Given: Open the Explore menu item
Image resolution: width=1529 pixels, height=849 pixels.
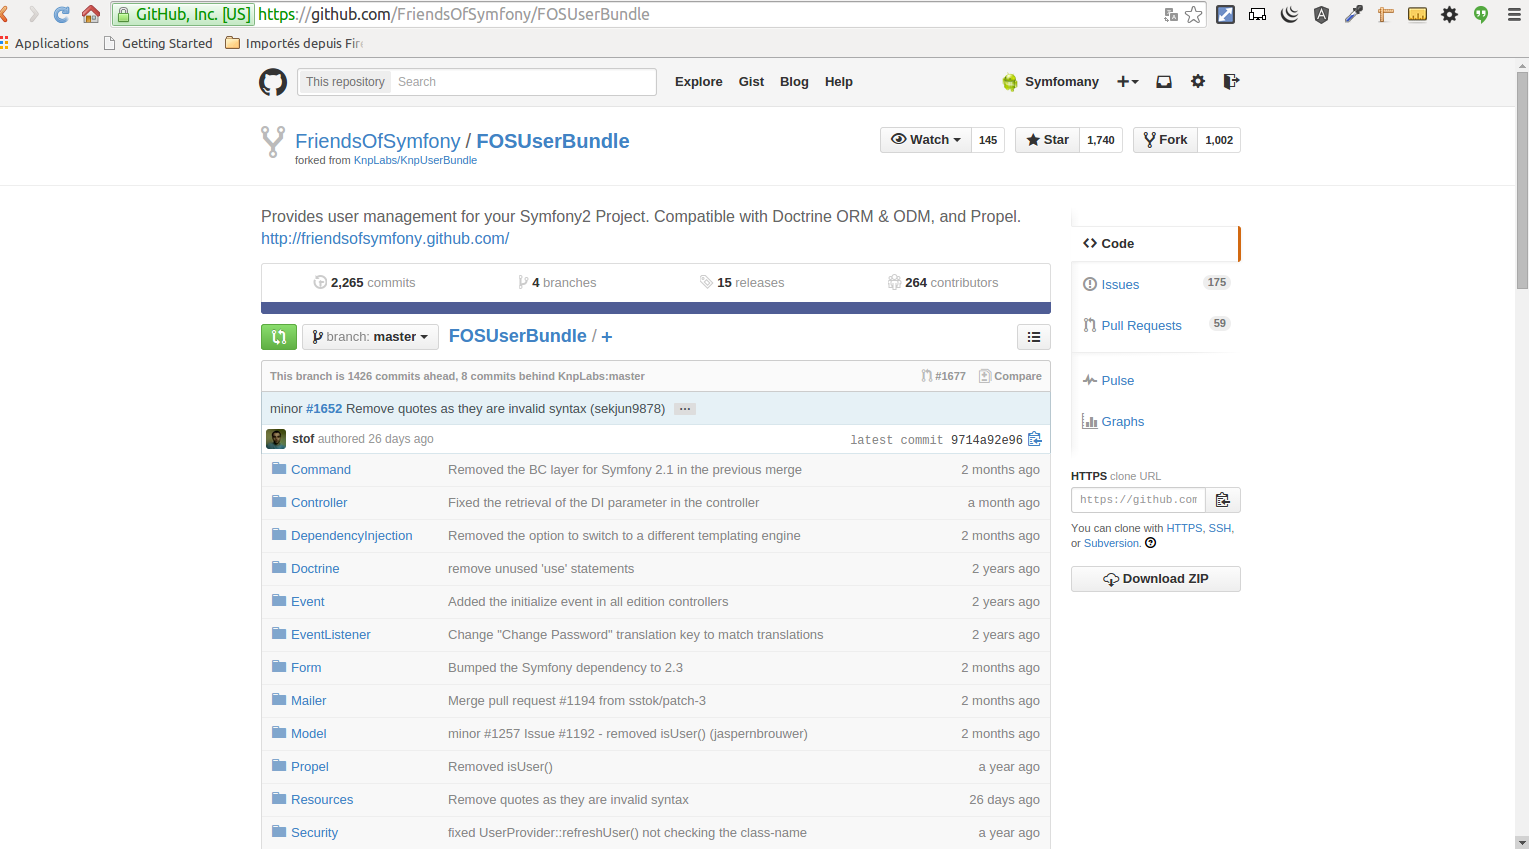Looking at the screenshot, I should [698, 82].
